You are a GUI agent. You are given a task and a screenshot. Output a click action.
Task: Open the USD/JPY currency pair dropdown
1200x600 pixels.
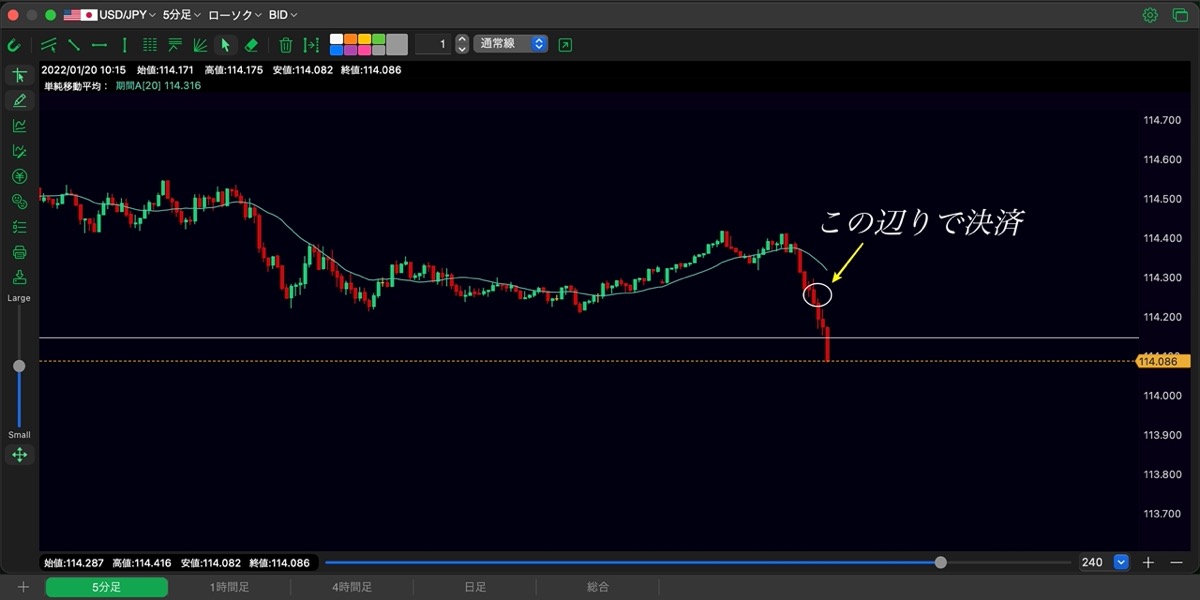[x=109, y=15]
